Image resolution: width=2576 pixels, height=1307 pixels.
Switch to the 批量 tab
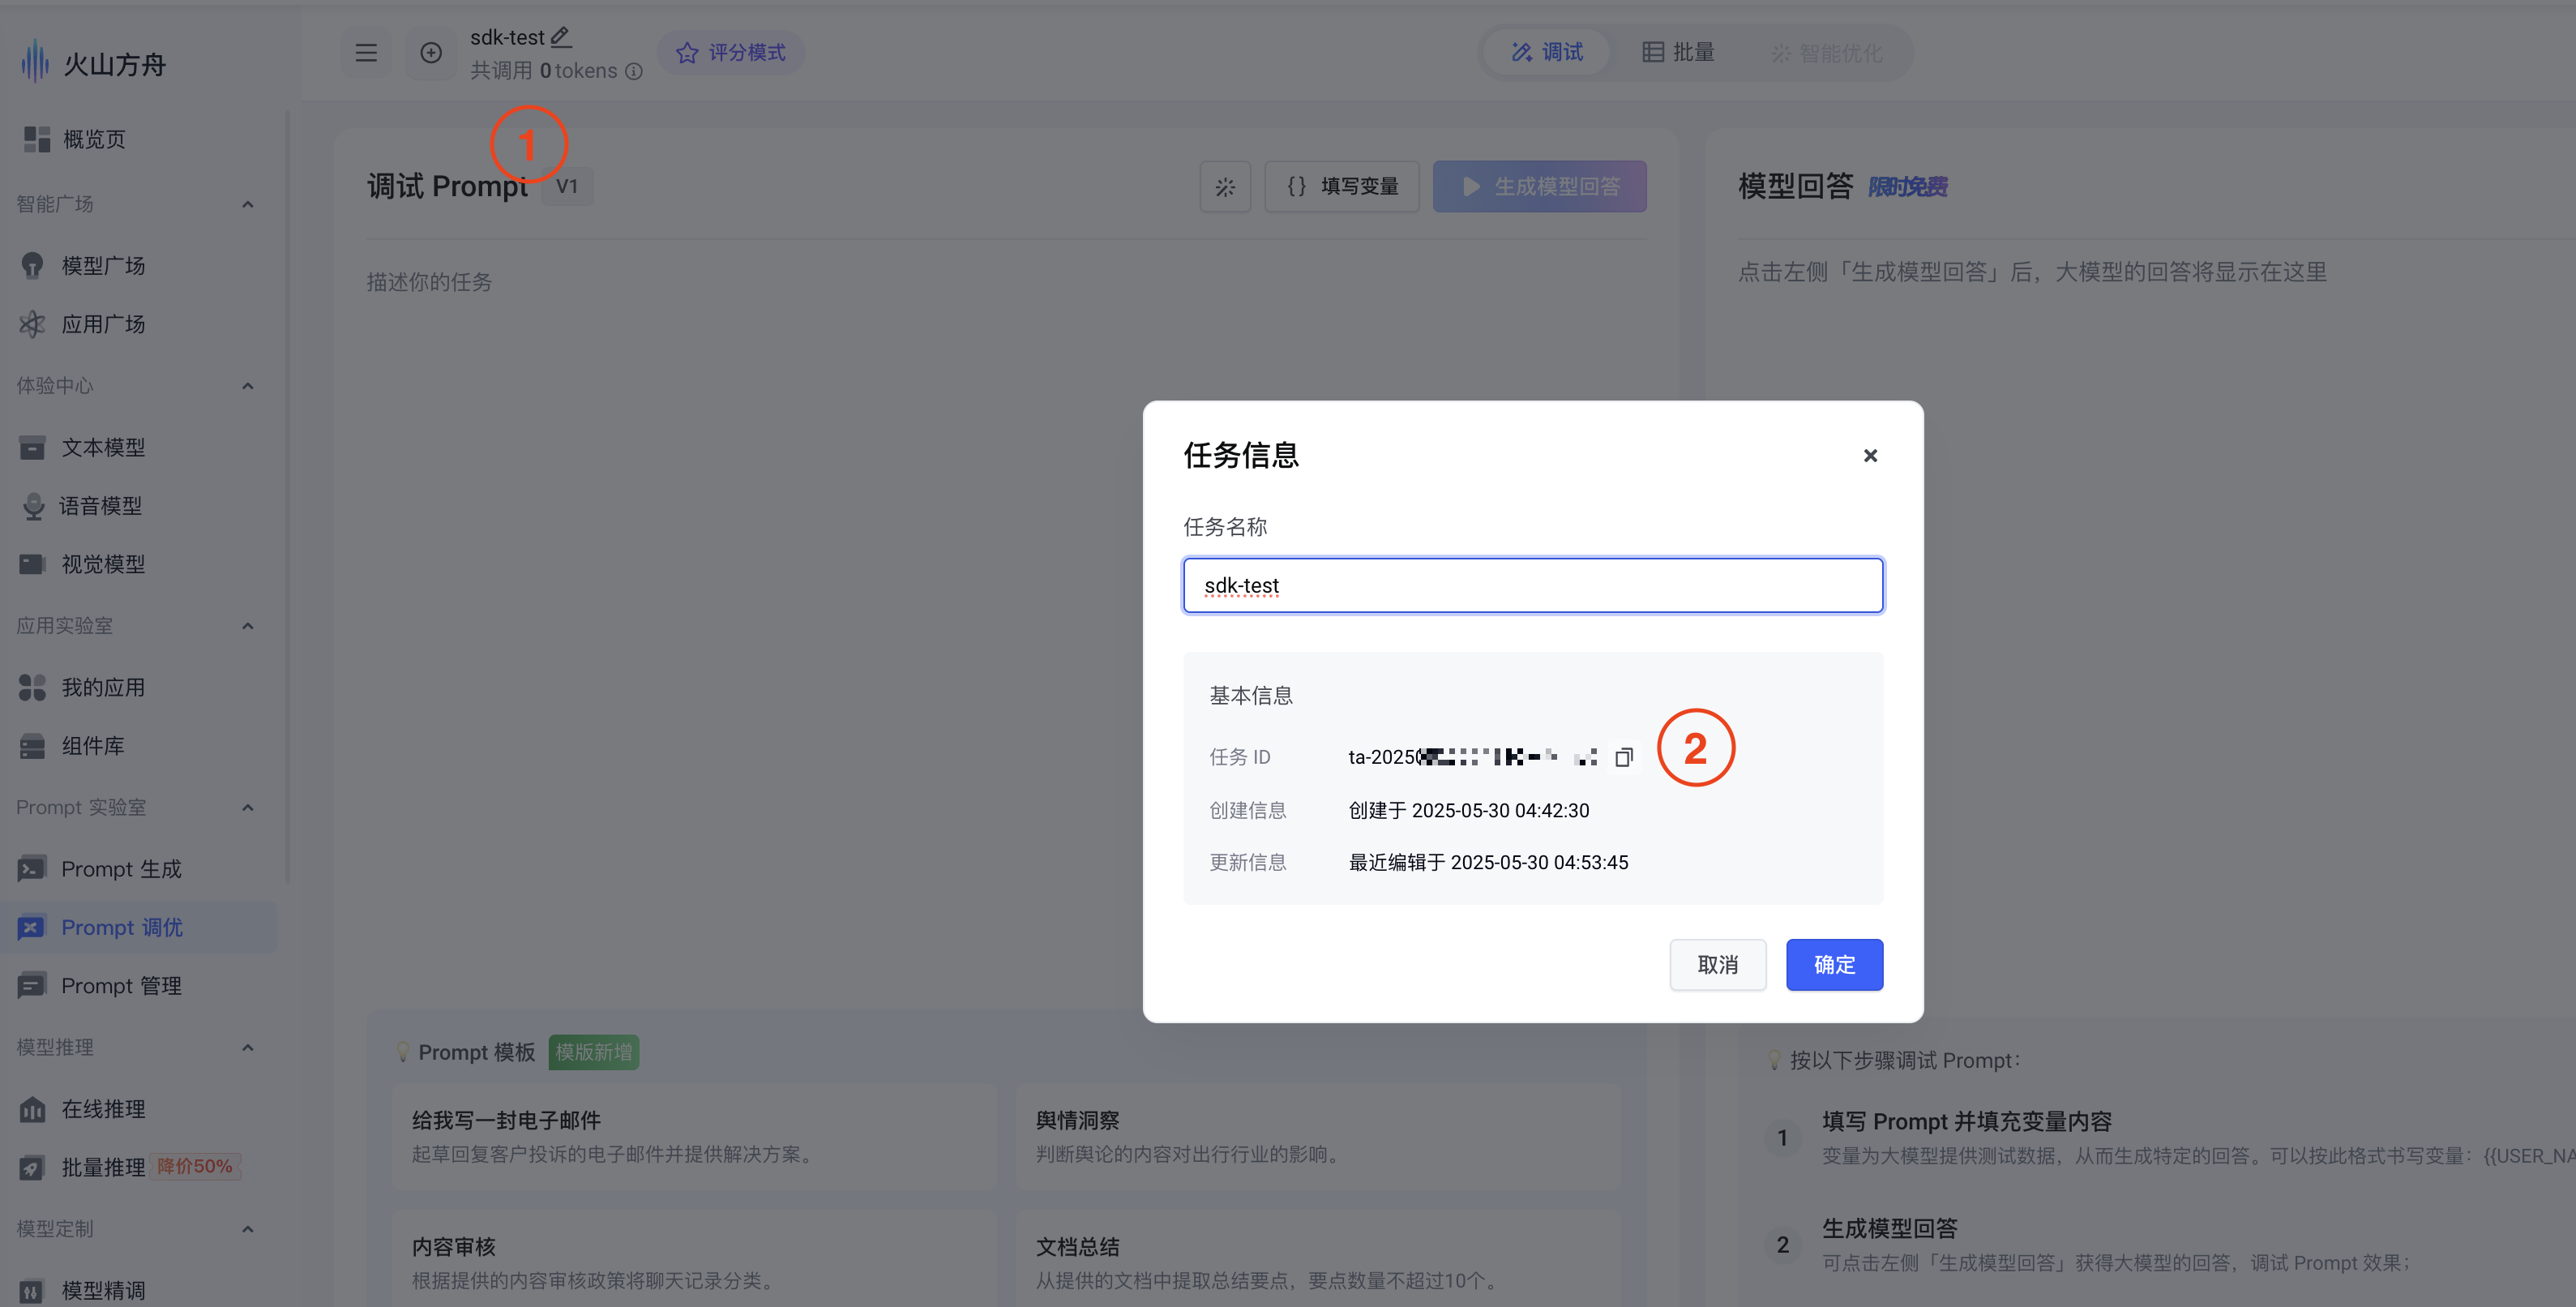pos(1679,52)
